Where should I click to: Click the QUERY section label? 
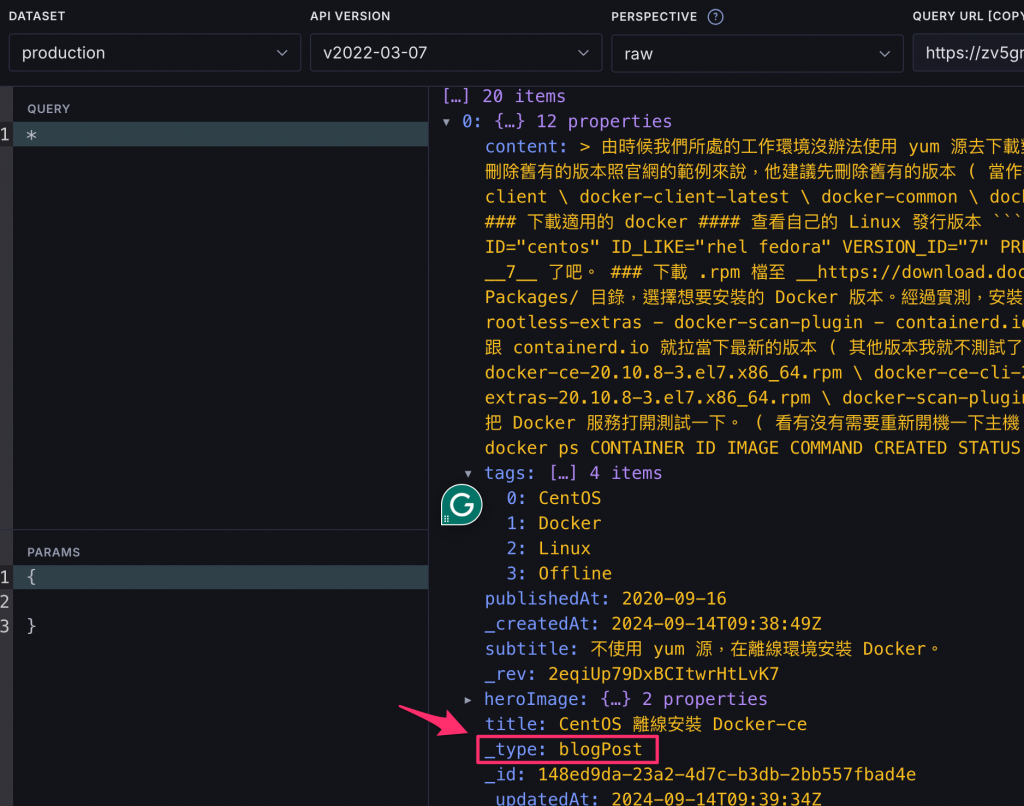click(48, 109)
